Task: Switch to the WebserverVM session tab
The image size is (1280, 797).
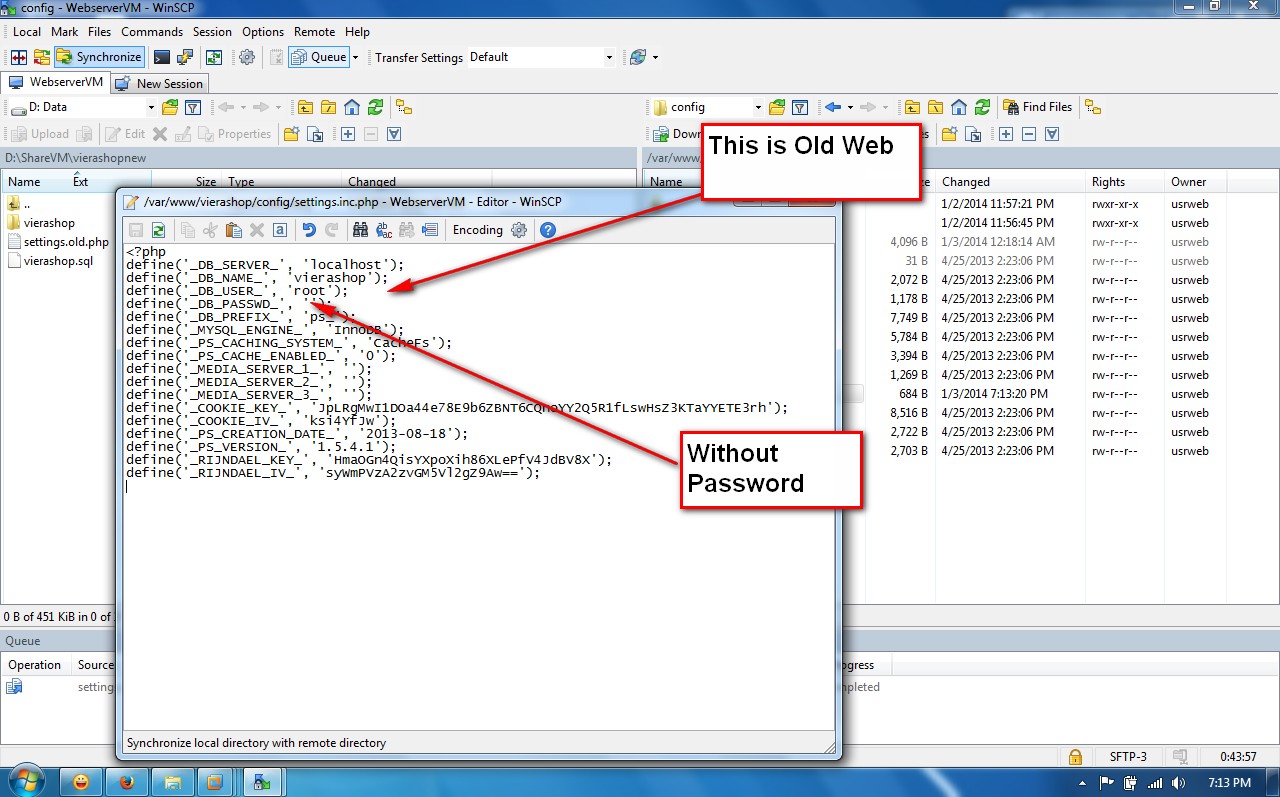Action: (56, 83)
